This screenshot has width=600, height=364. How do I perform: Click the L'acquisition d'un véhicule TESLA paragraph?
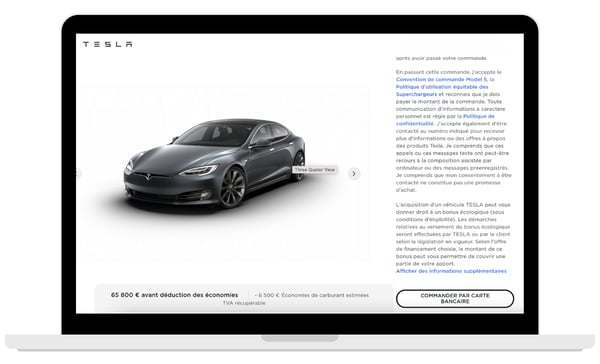coord(453,234)
